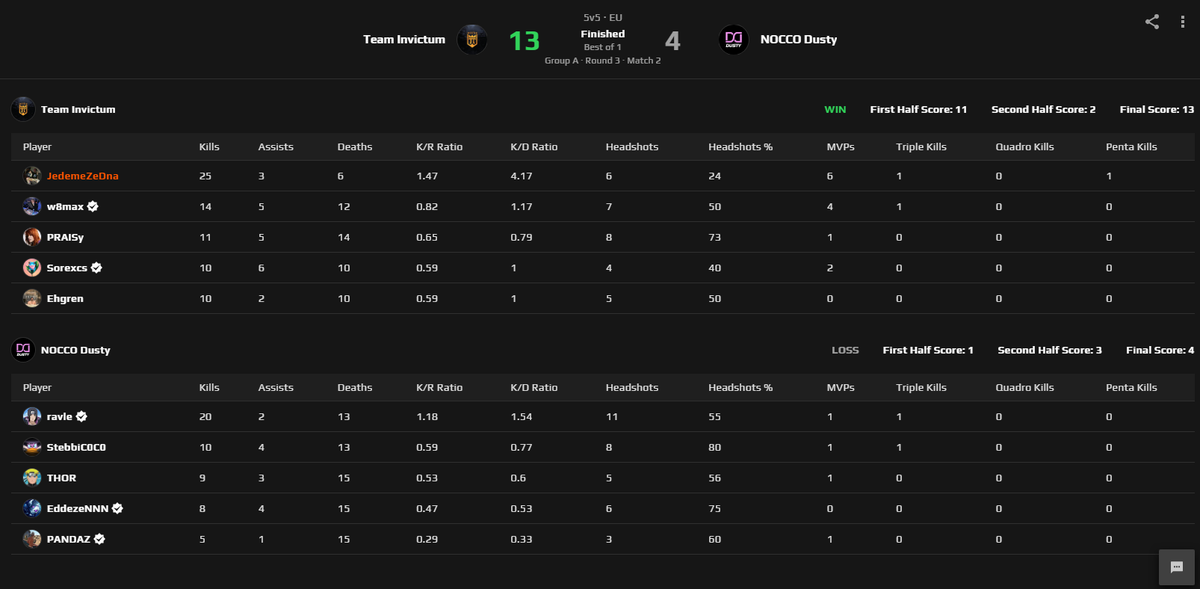Open PRAISy player profile link
This screenshot has width=1200, height=589.
pyautogui.click(x=67, y=238)
